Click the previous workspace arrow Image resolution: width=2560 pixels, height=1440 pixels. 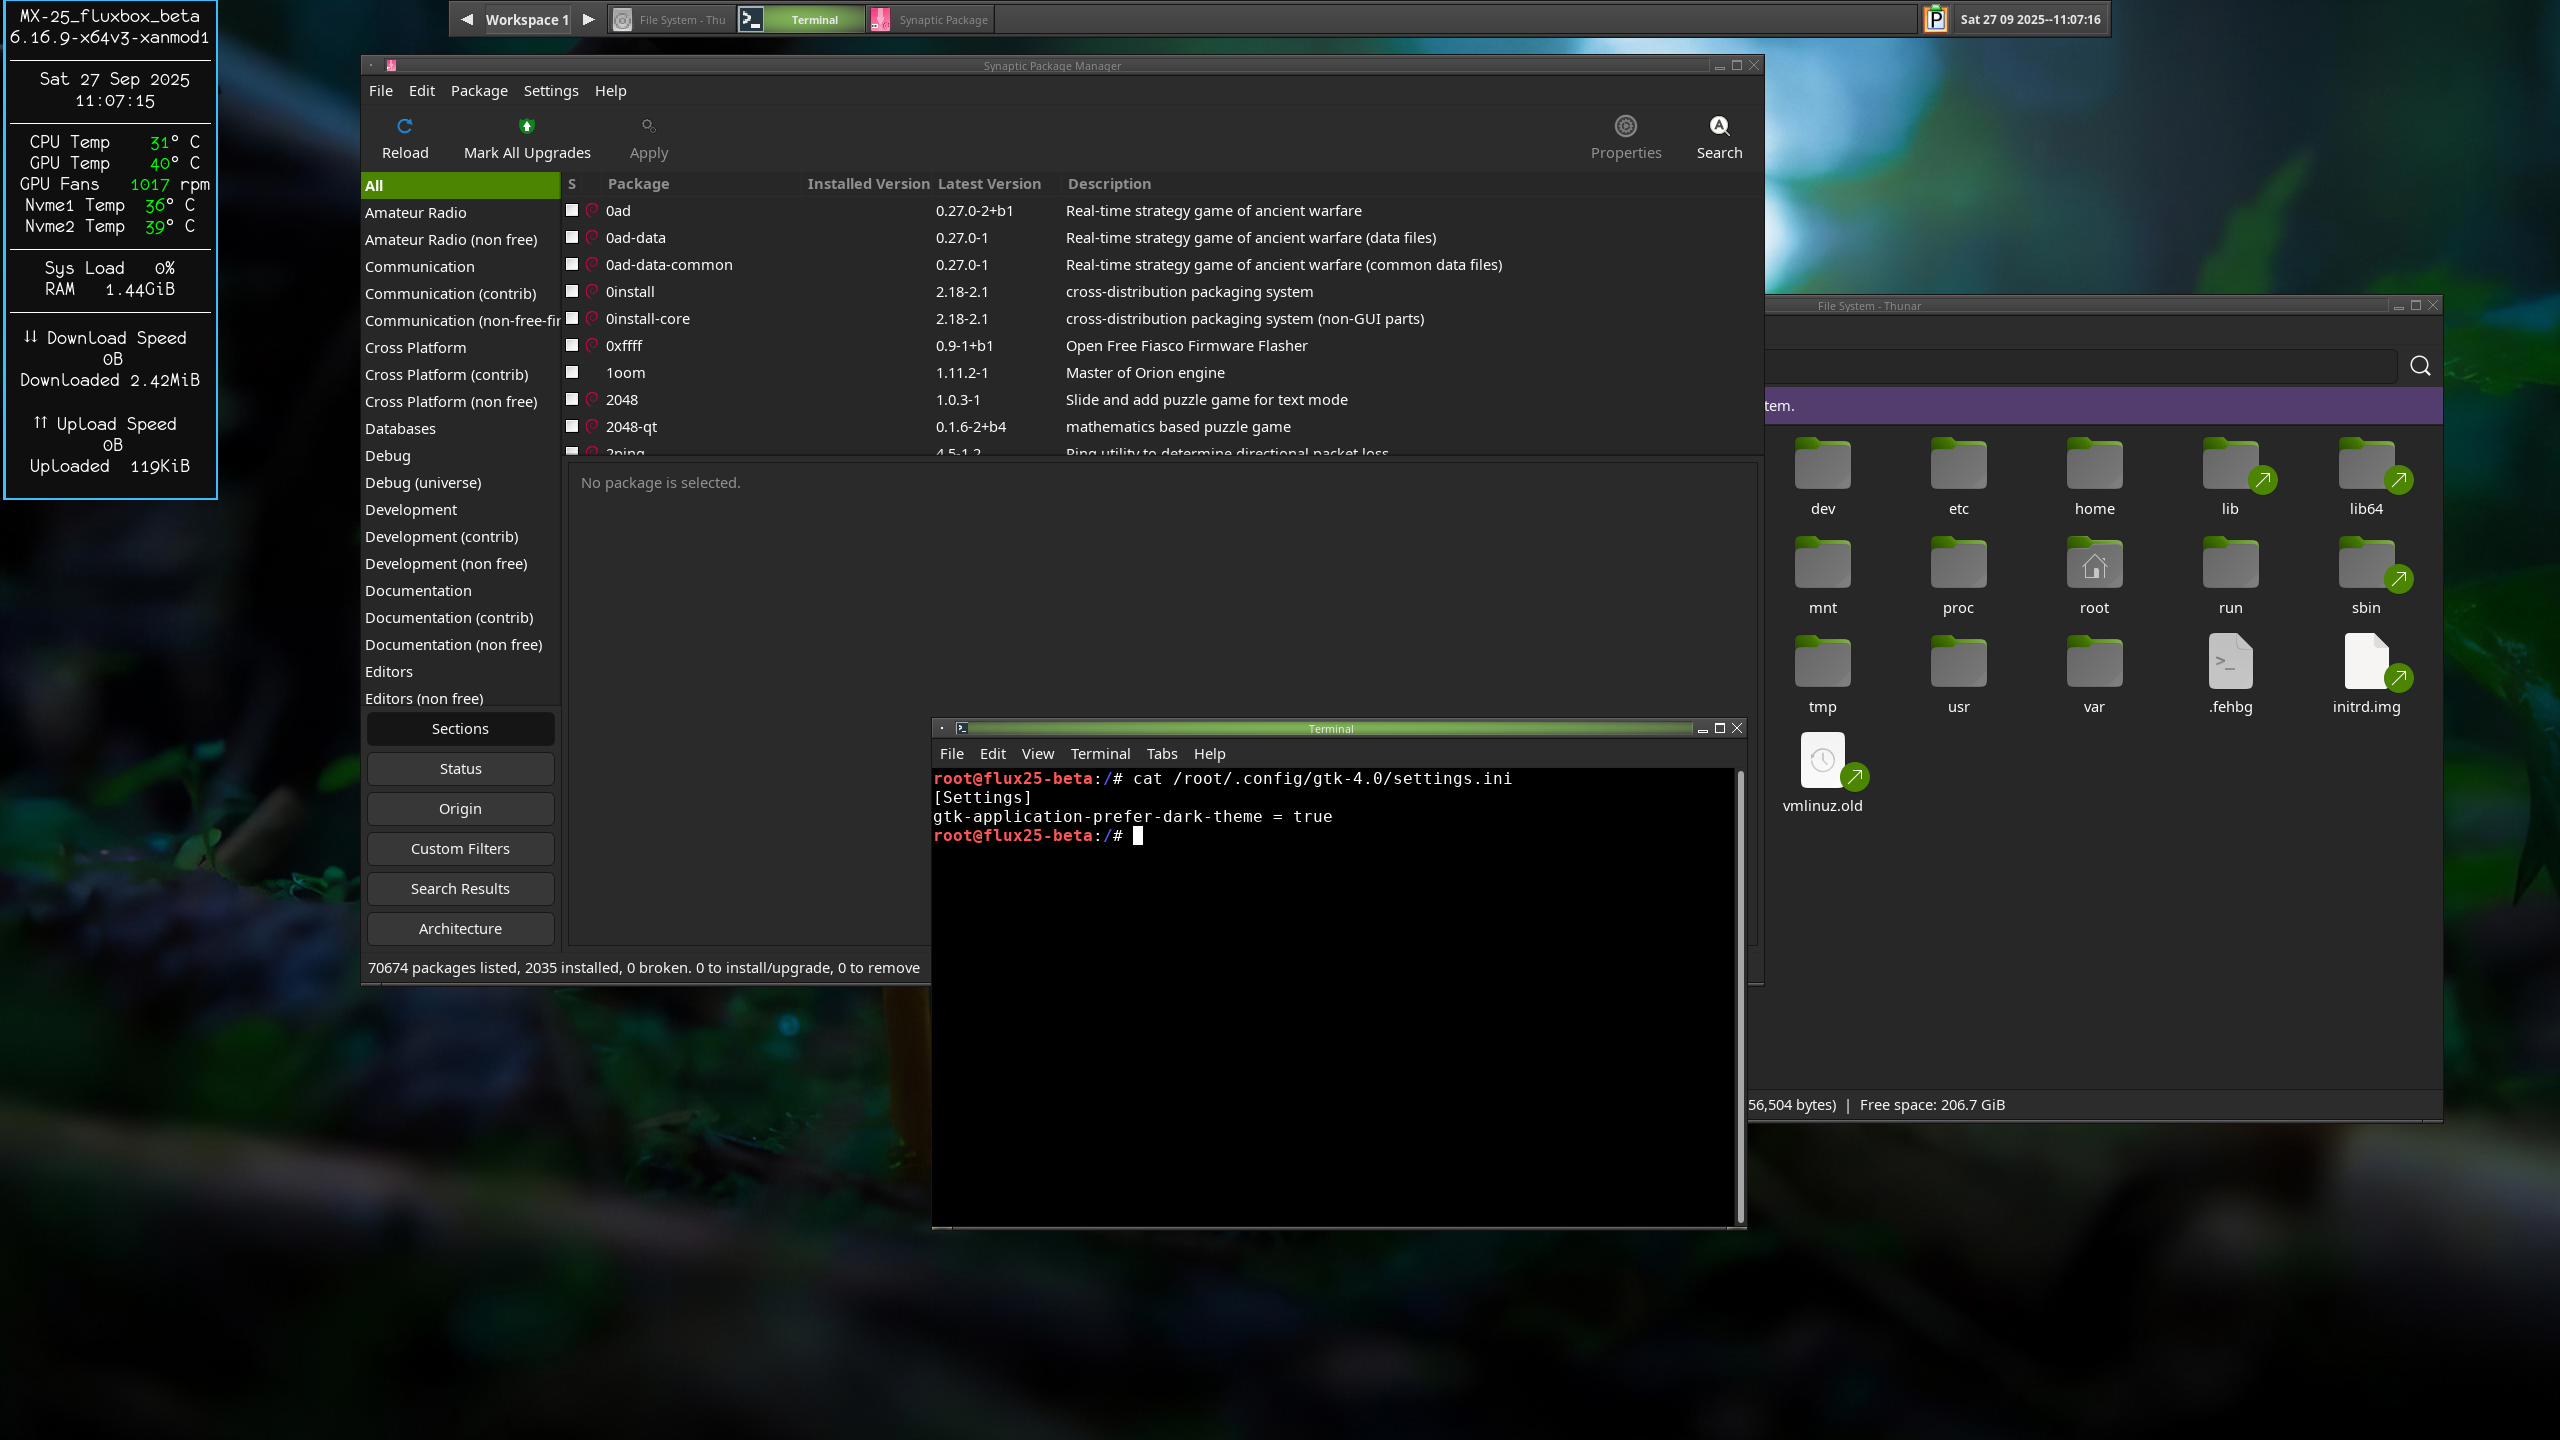coord(467,19)
